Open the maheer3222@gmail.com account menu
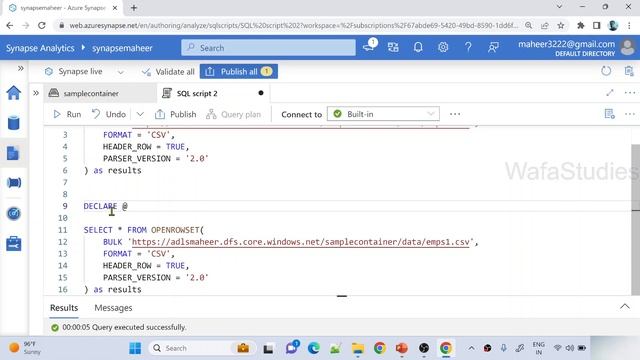The height and width of the screenshot is (360, 640). (576, 48)
